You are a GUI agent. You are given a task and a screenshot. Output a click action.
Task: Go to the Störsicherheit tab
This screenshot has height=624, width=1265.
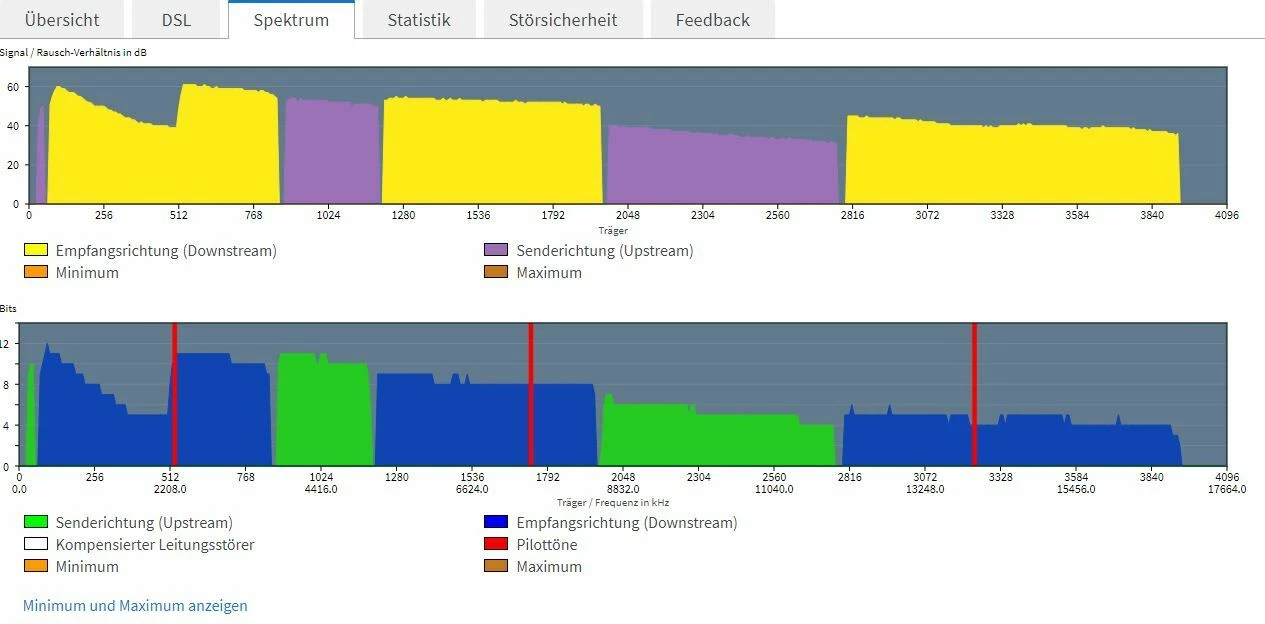563,20
